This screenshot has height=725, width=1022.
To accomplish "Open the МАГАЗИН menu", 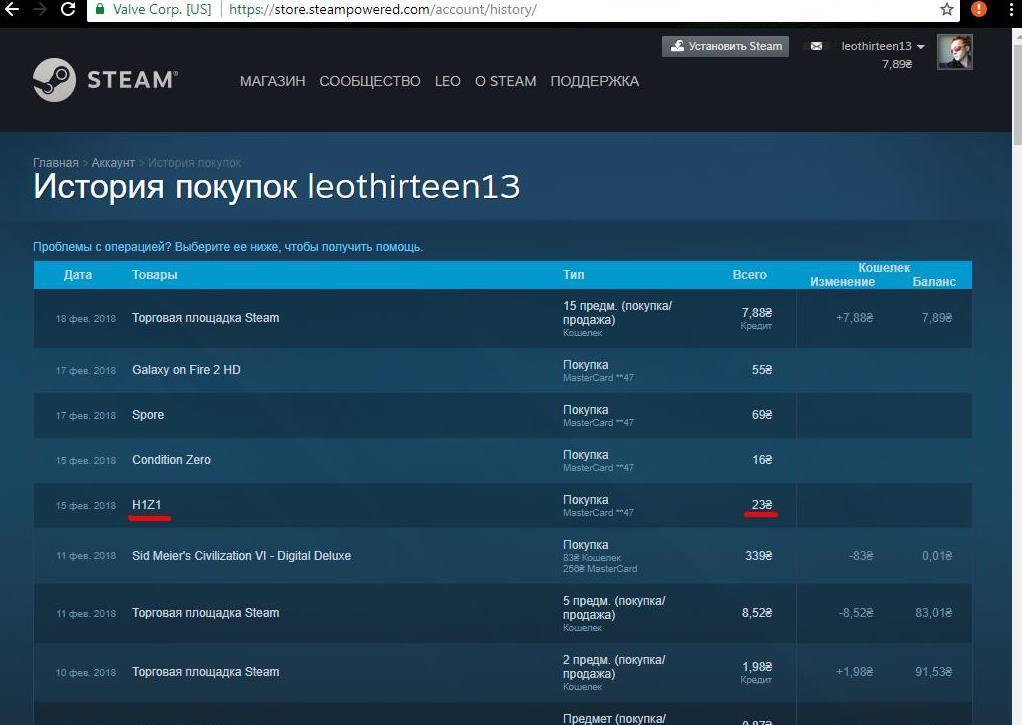I will [272, 81].
